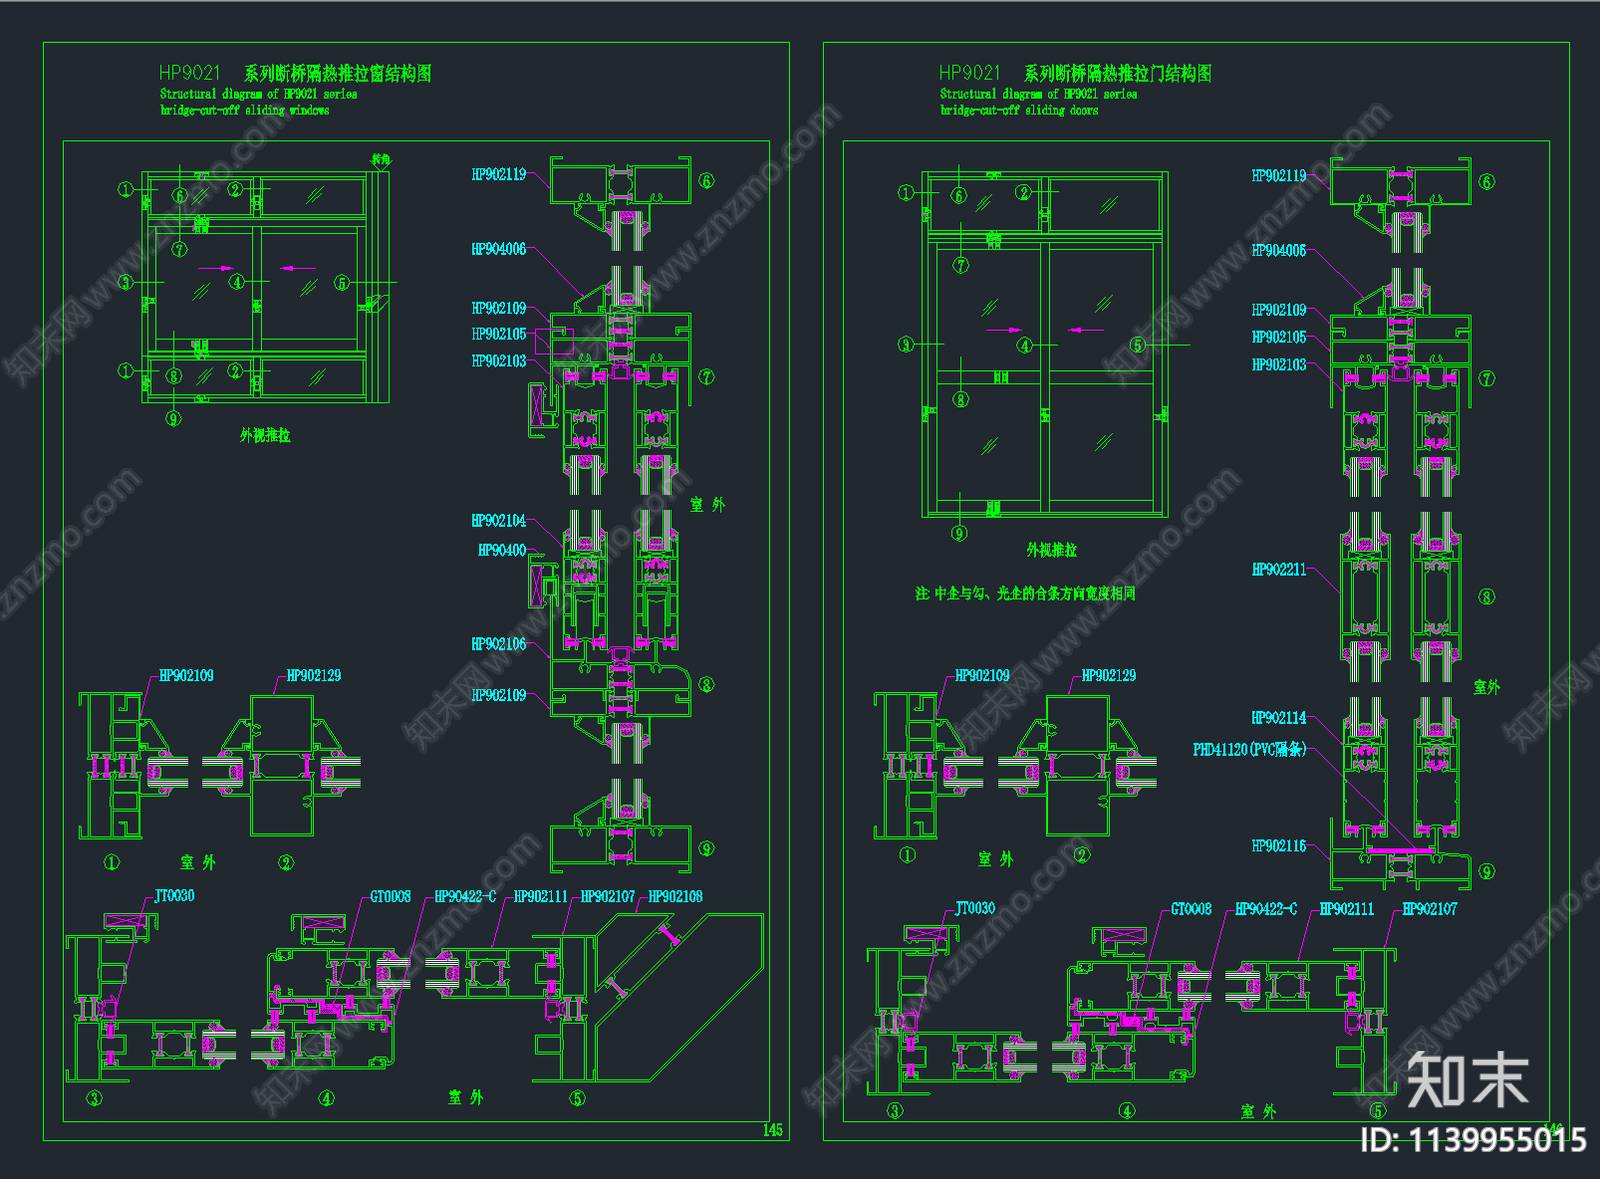Pick HP90422-C label on the sliding windows sheet
1600x1179 pixels.
(x=465, y=897)
